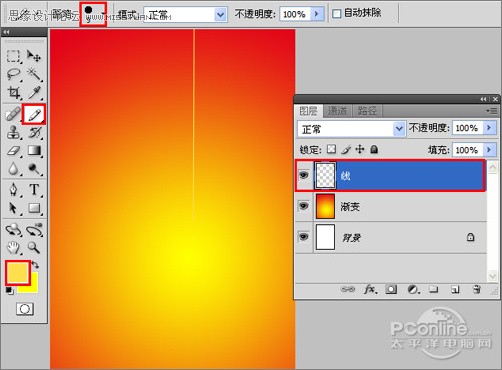Viewport: 502px width, 370px height.
Task: Pick the Dodge tool
Action: click(34, 169)
